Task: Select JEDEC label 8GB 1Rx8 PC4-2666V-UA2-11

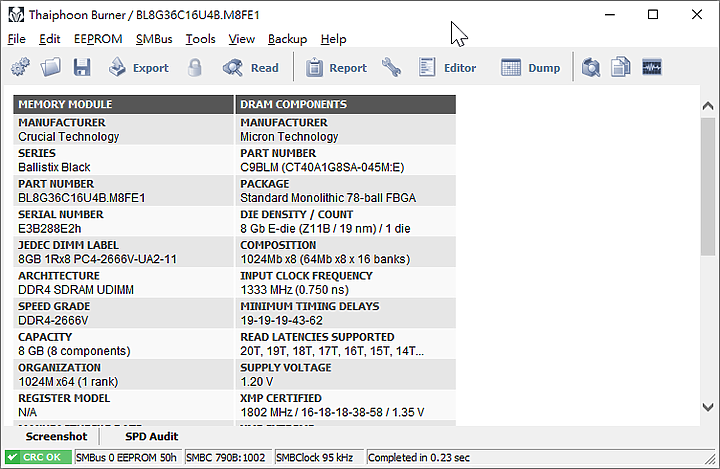Action: pos(97,259)
